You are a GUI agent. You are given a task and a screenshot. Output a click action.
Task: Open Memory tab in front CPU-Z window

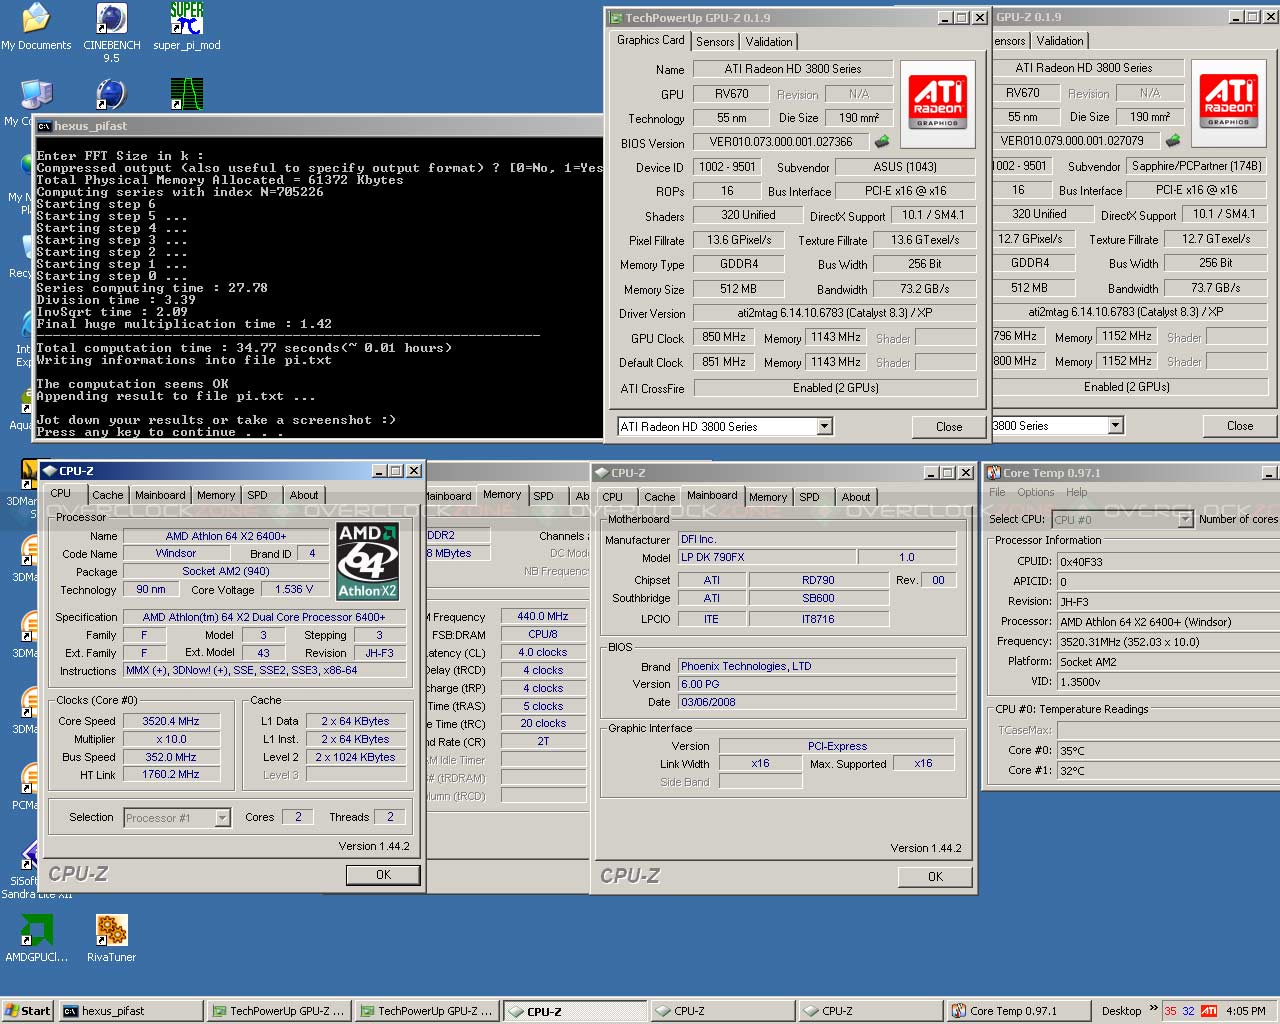(x=216, y=495)
